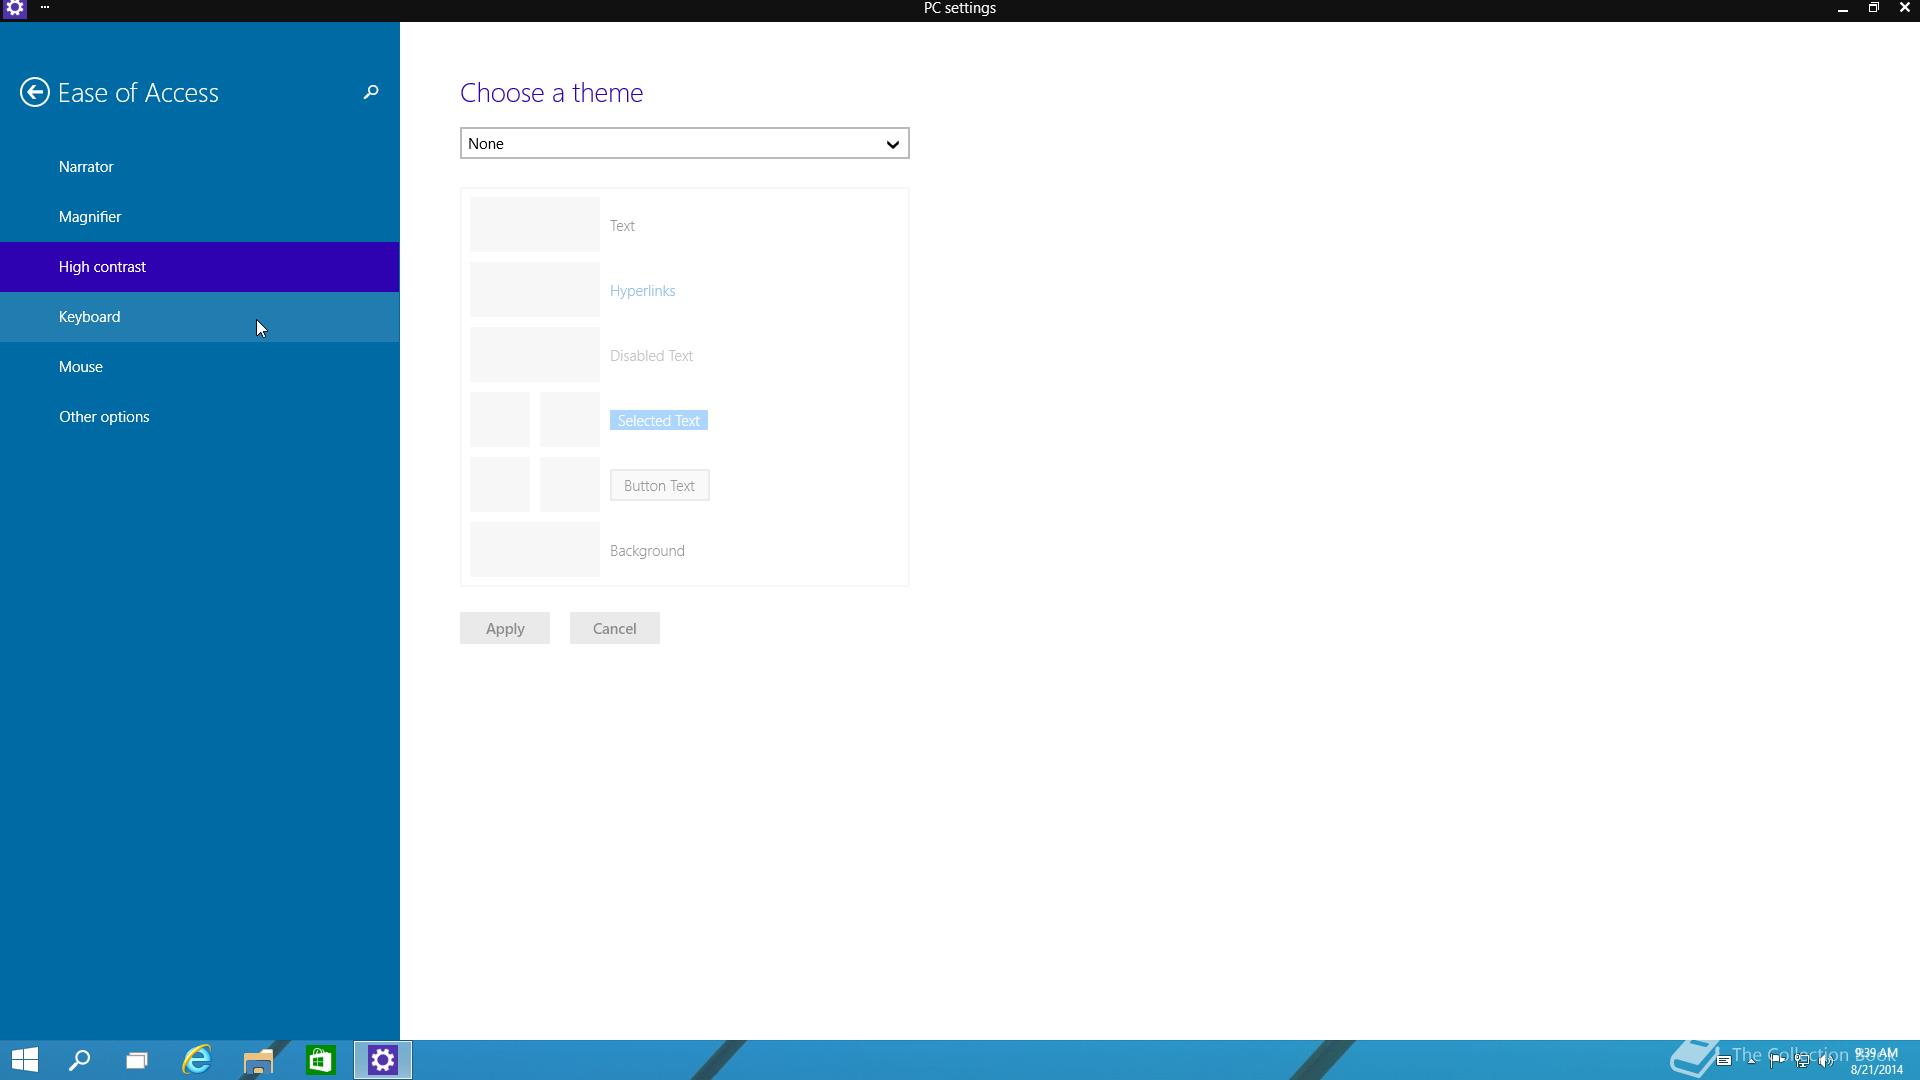Image resolution: width=1920 pixels, height=1080 pixels.
Task: Click the Text color swatch
Action: pyautogui.click(x=535, y=225)
